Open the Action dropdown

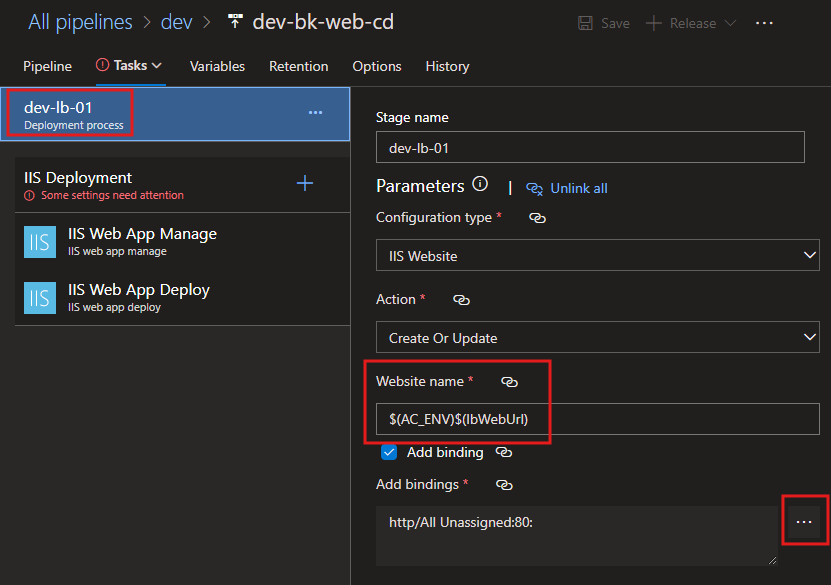597,337
